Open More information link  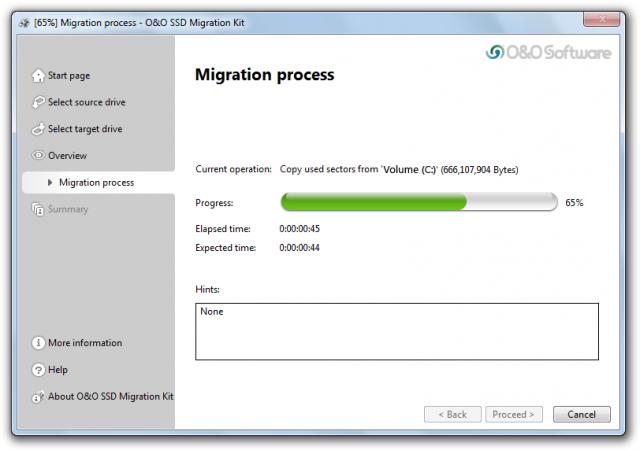click(x=85, y=343)
